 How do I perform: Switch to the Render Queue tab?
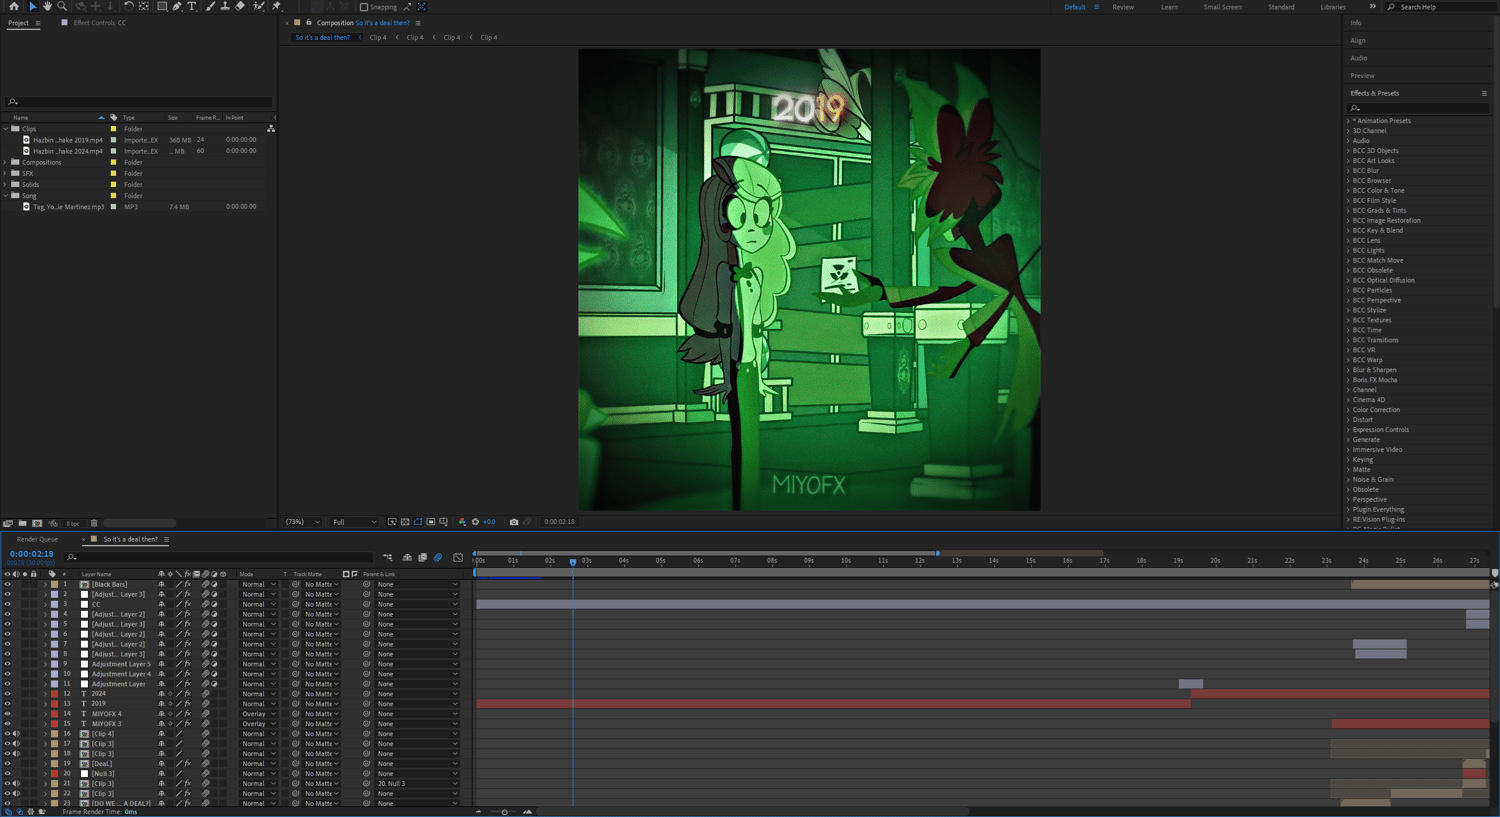[37, 539]
